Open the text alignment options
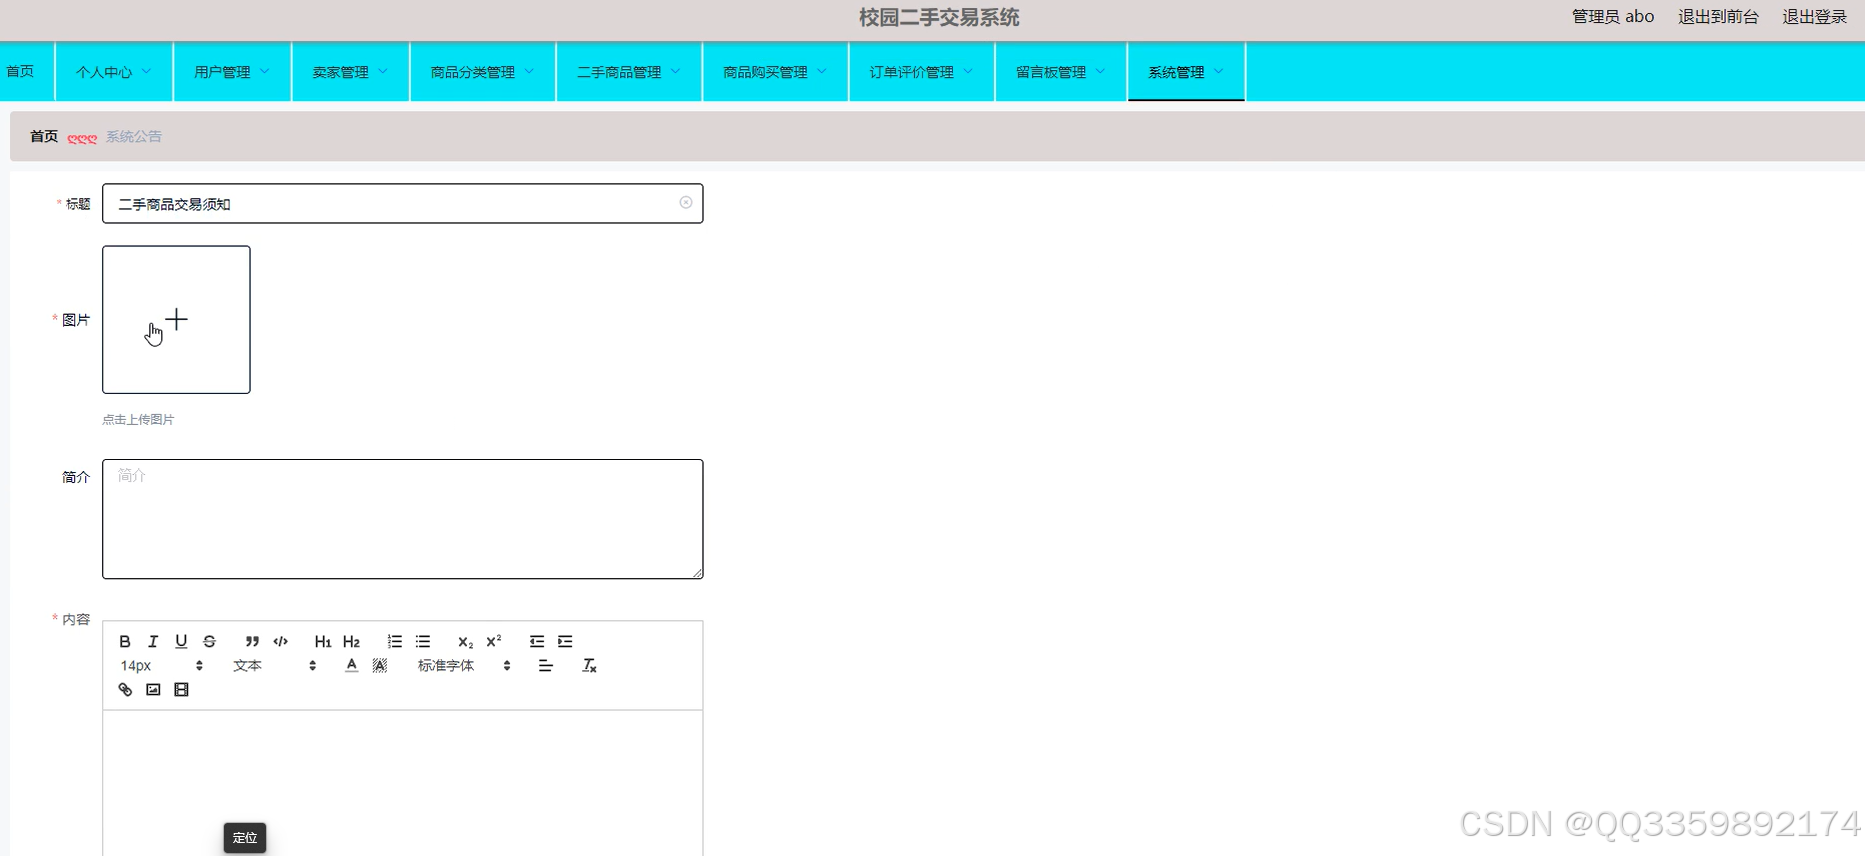 546,665
